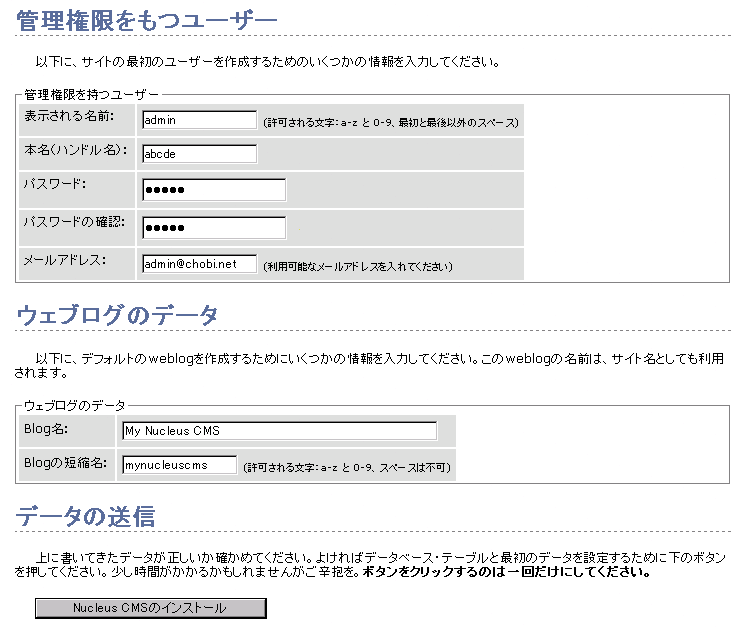Focus the 本名(ハンドル名) text box with abcde
This screenshot has height=631, width=747.
199,154
